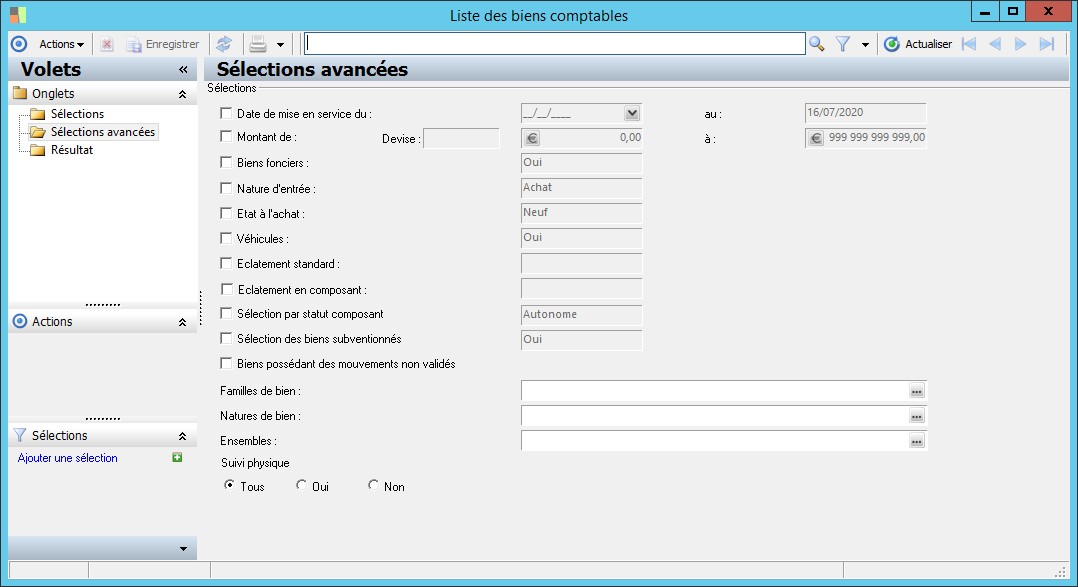1078x587 pixels.
Task: Select the Oui radio for Suivi physique
Action: [x=301, y=485]
